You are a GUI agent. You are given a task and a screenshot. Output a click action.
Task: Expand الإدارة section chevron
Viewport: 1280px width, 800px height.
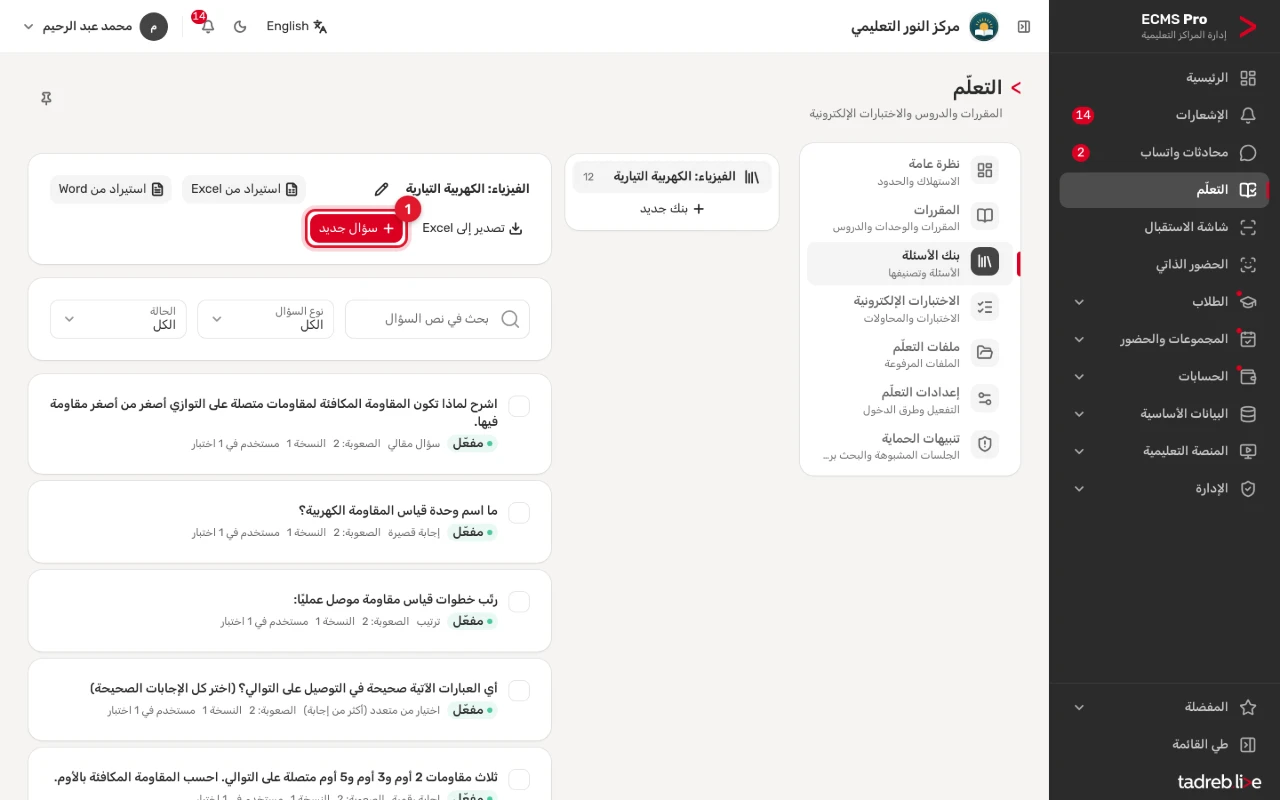[1079, 489]
